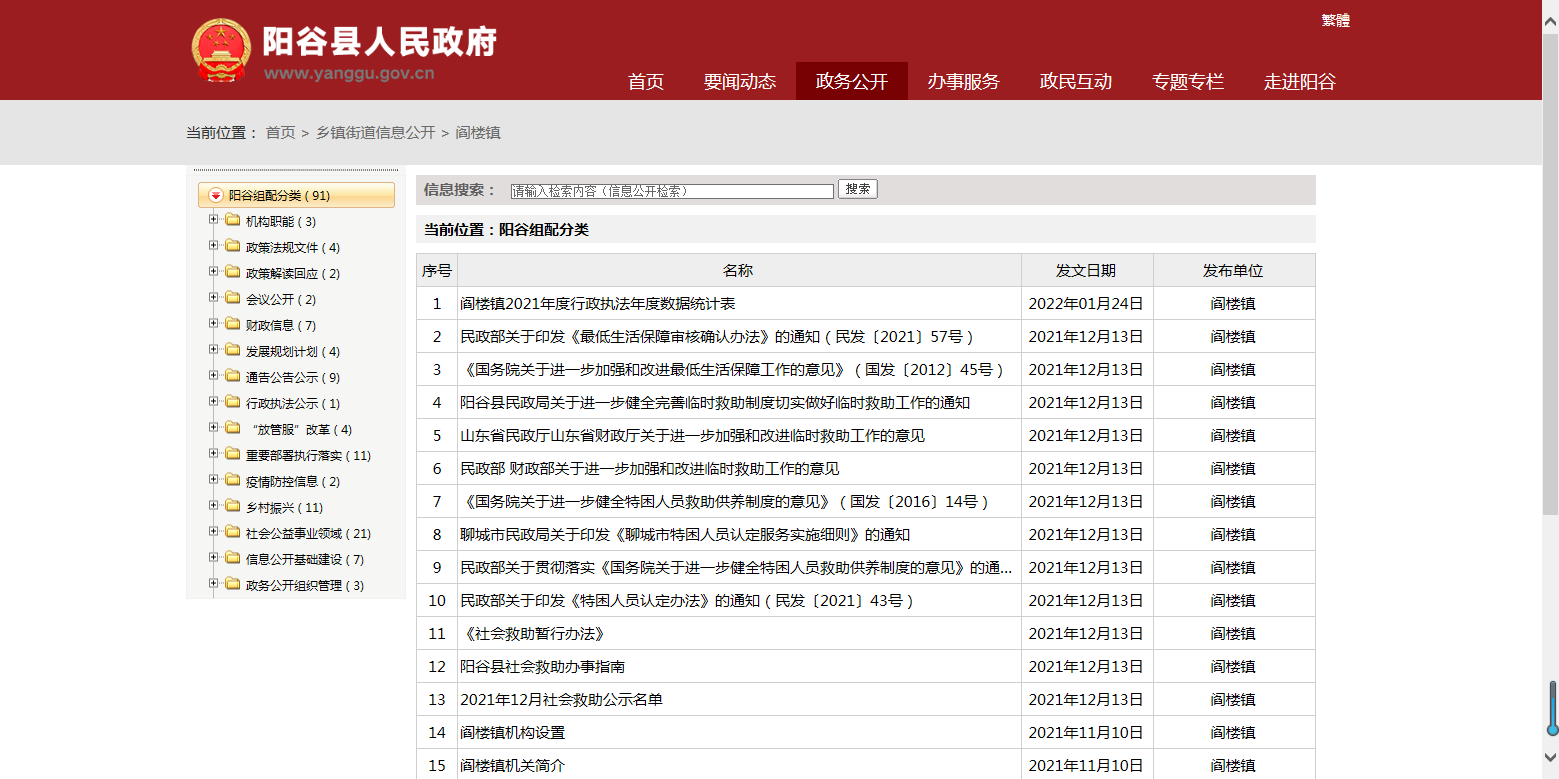Open the 阎楼镇机关简介 entry
The height and width of the screenshot is (779, 1559).
pos(513,766)
